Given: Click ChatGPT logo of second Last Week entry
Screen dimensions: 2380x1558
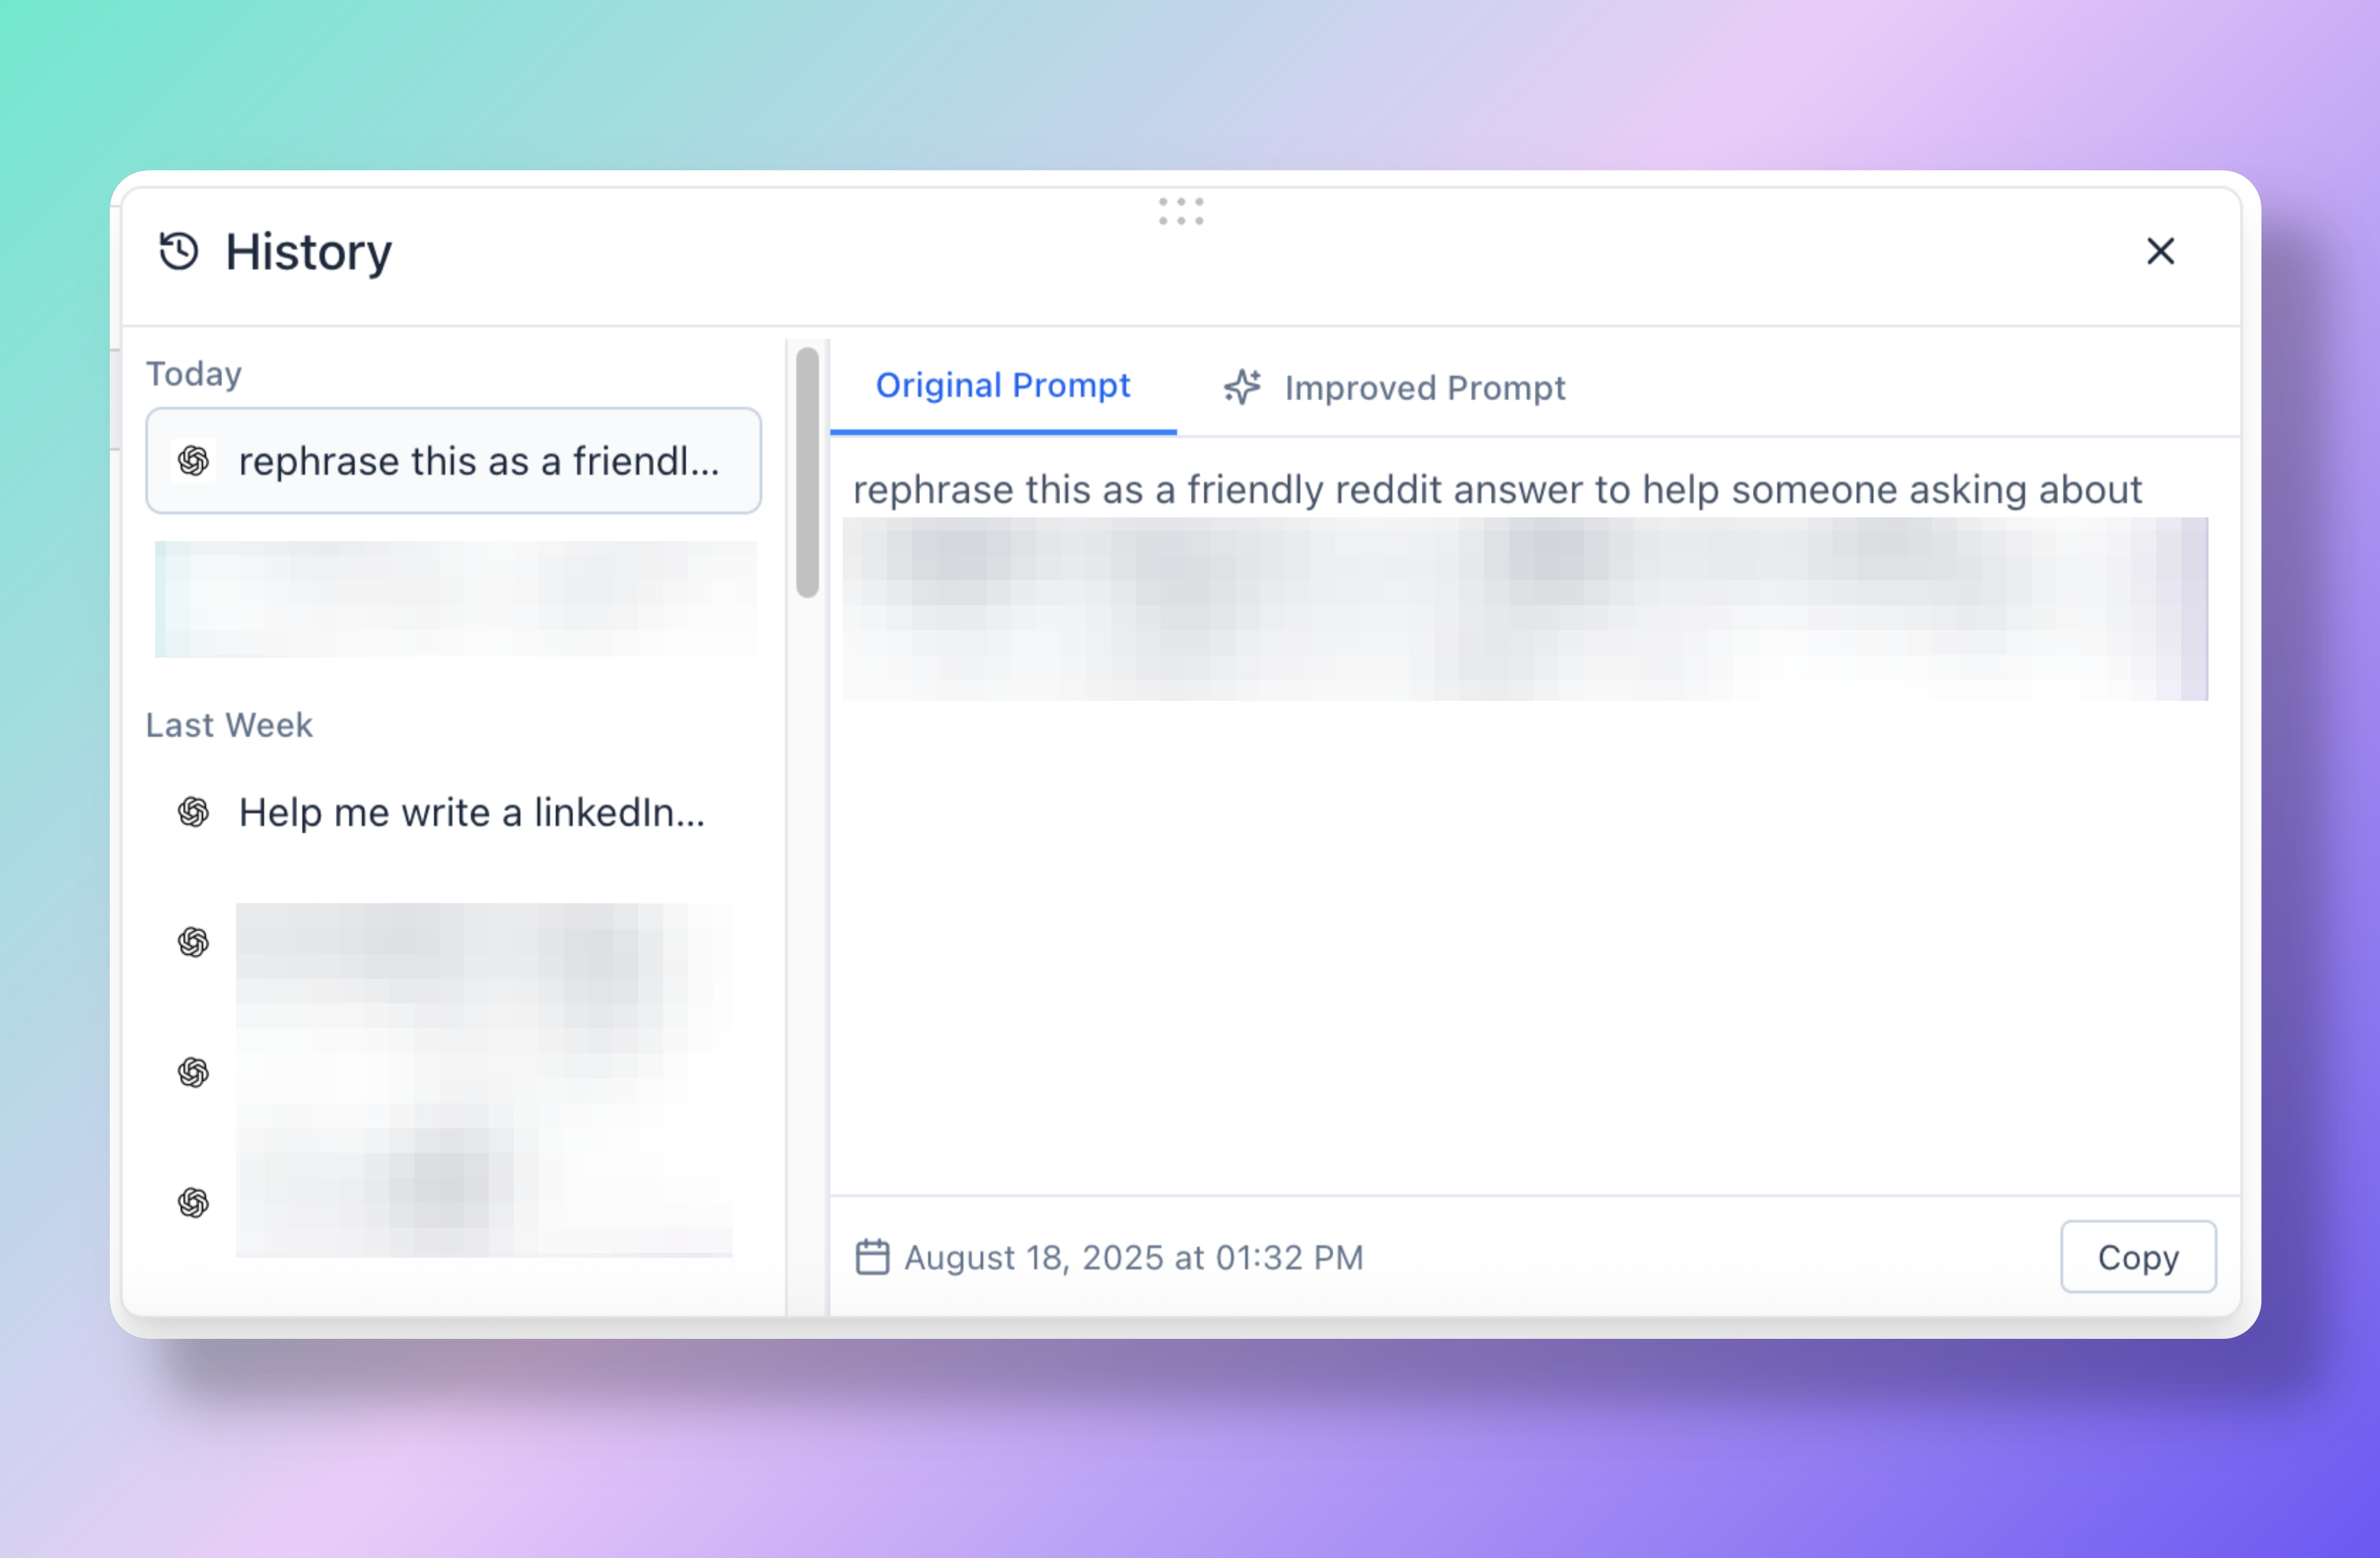Looking at the screenshot, I should click(x=193, y=942).
